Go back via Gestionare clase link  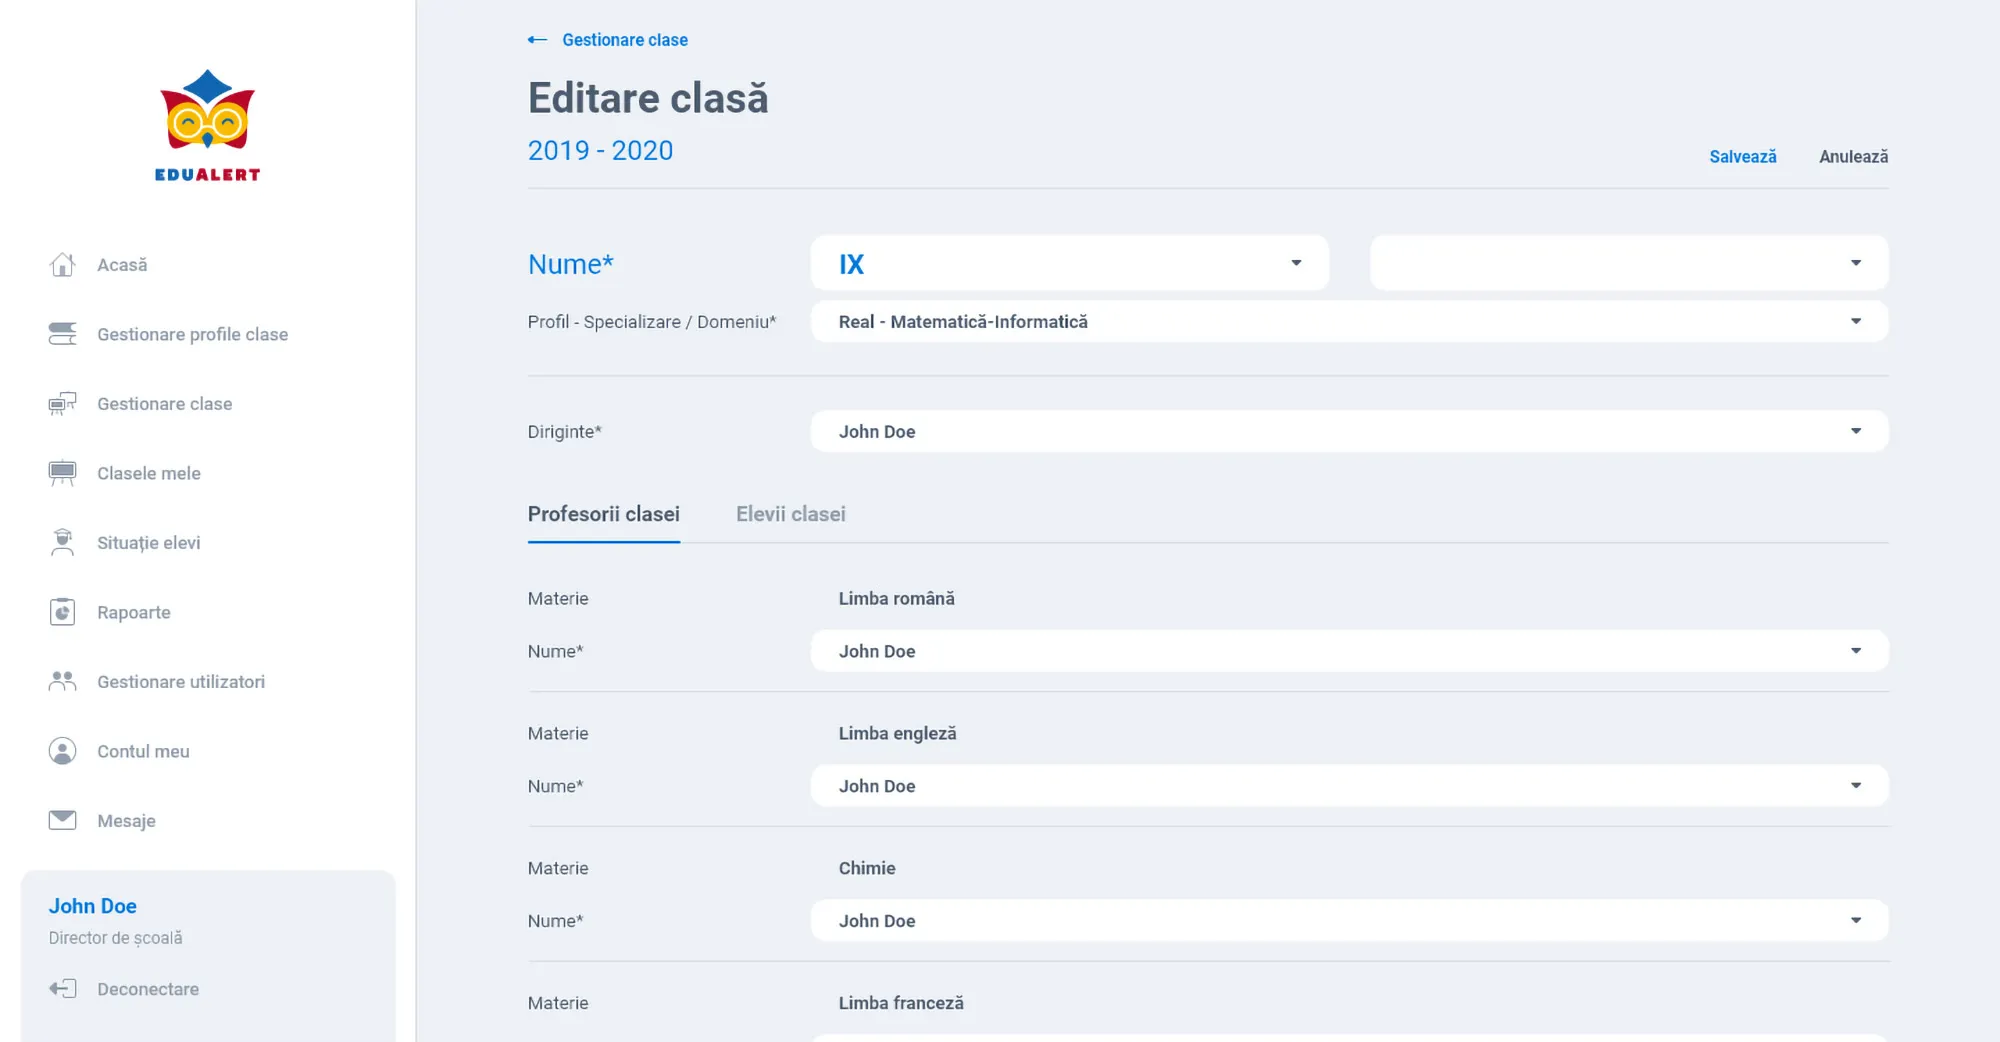click(624, 40)
